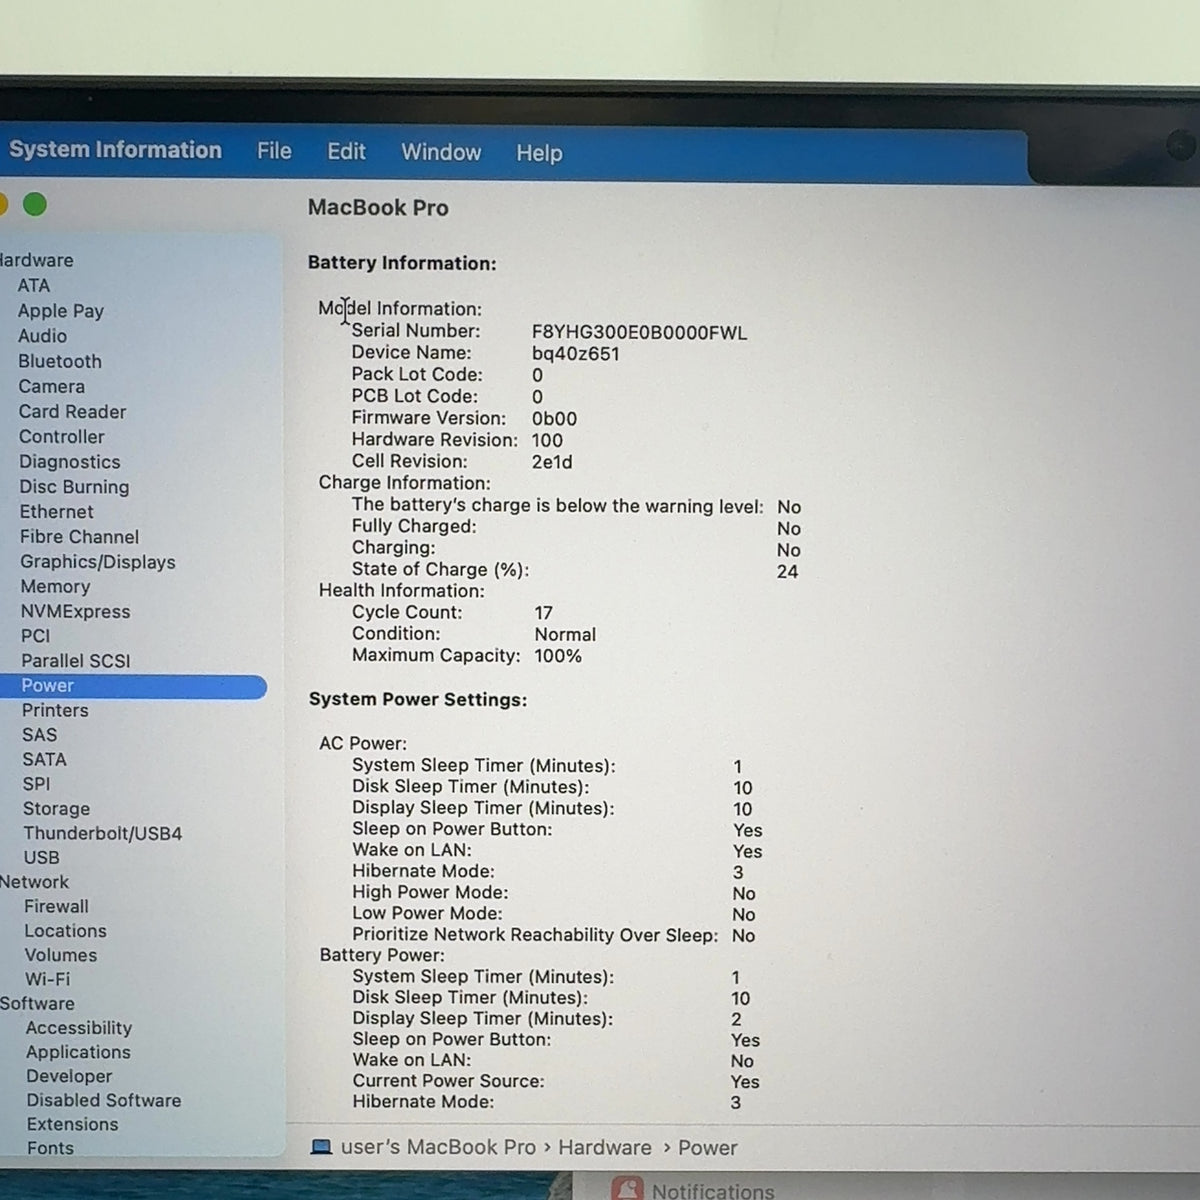Select SAS in the sidebar
Viewport: 1200px width, 1200px height.
(39, 734)
